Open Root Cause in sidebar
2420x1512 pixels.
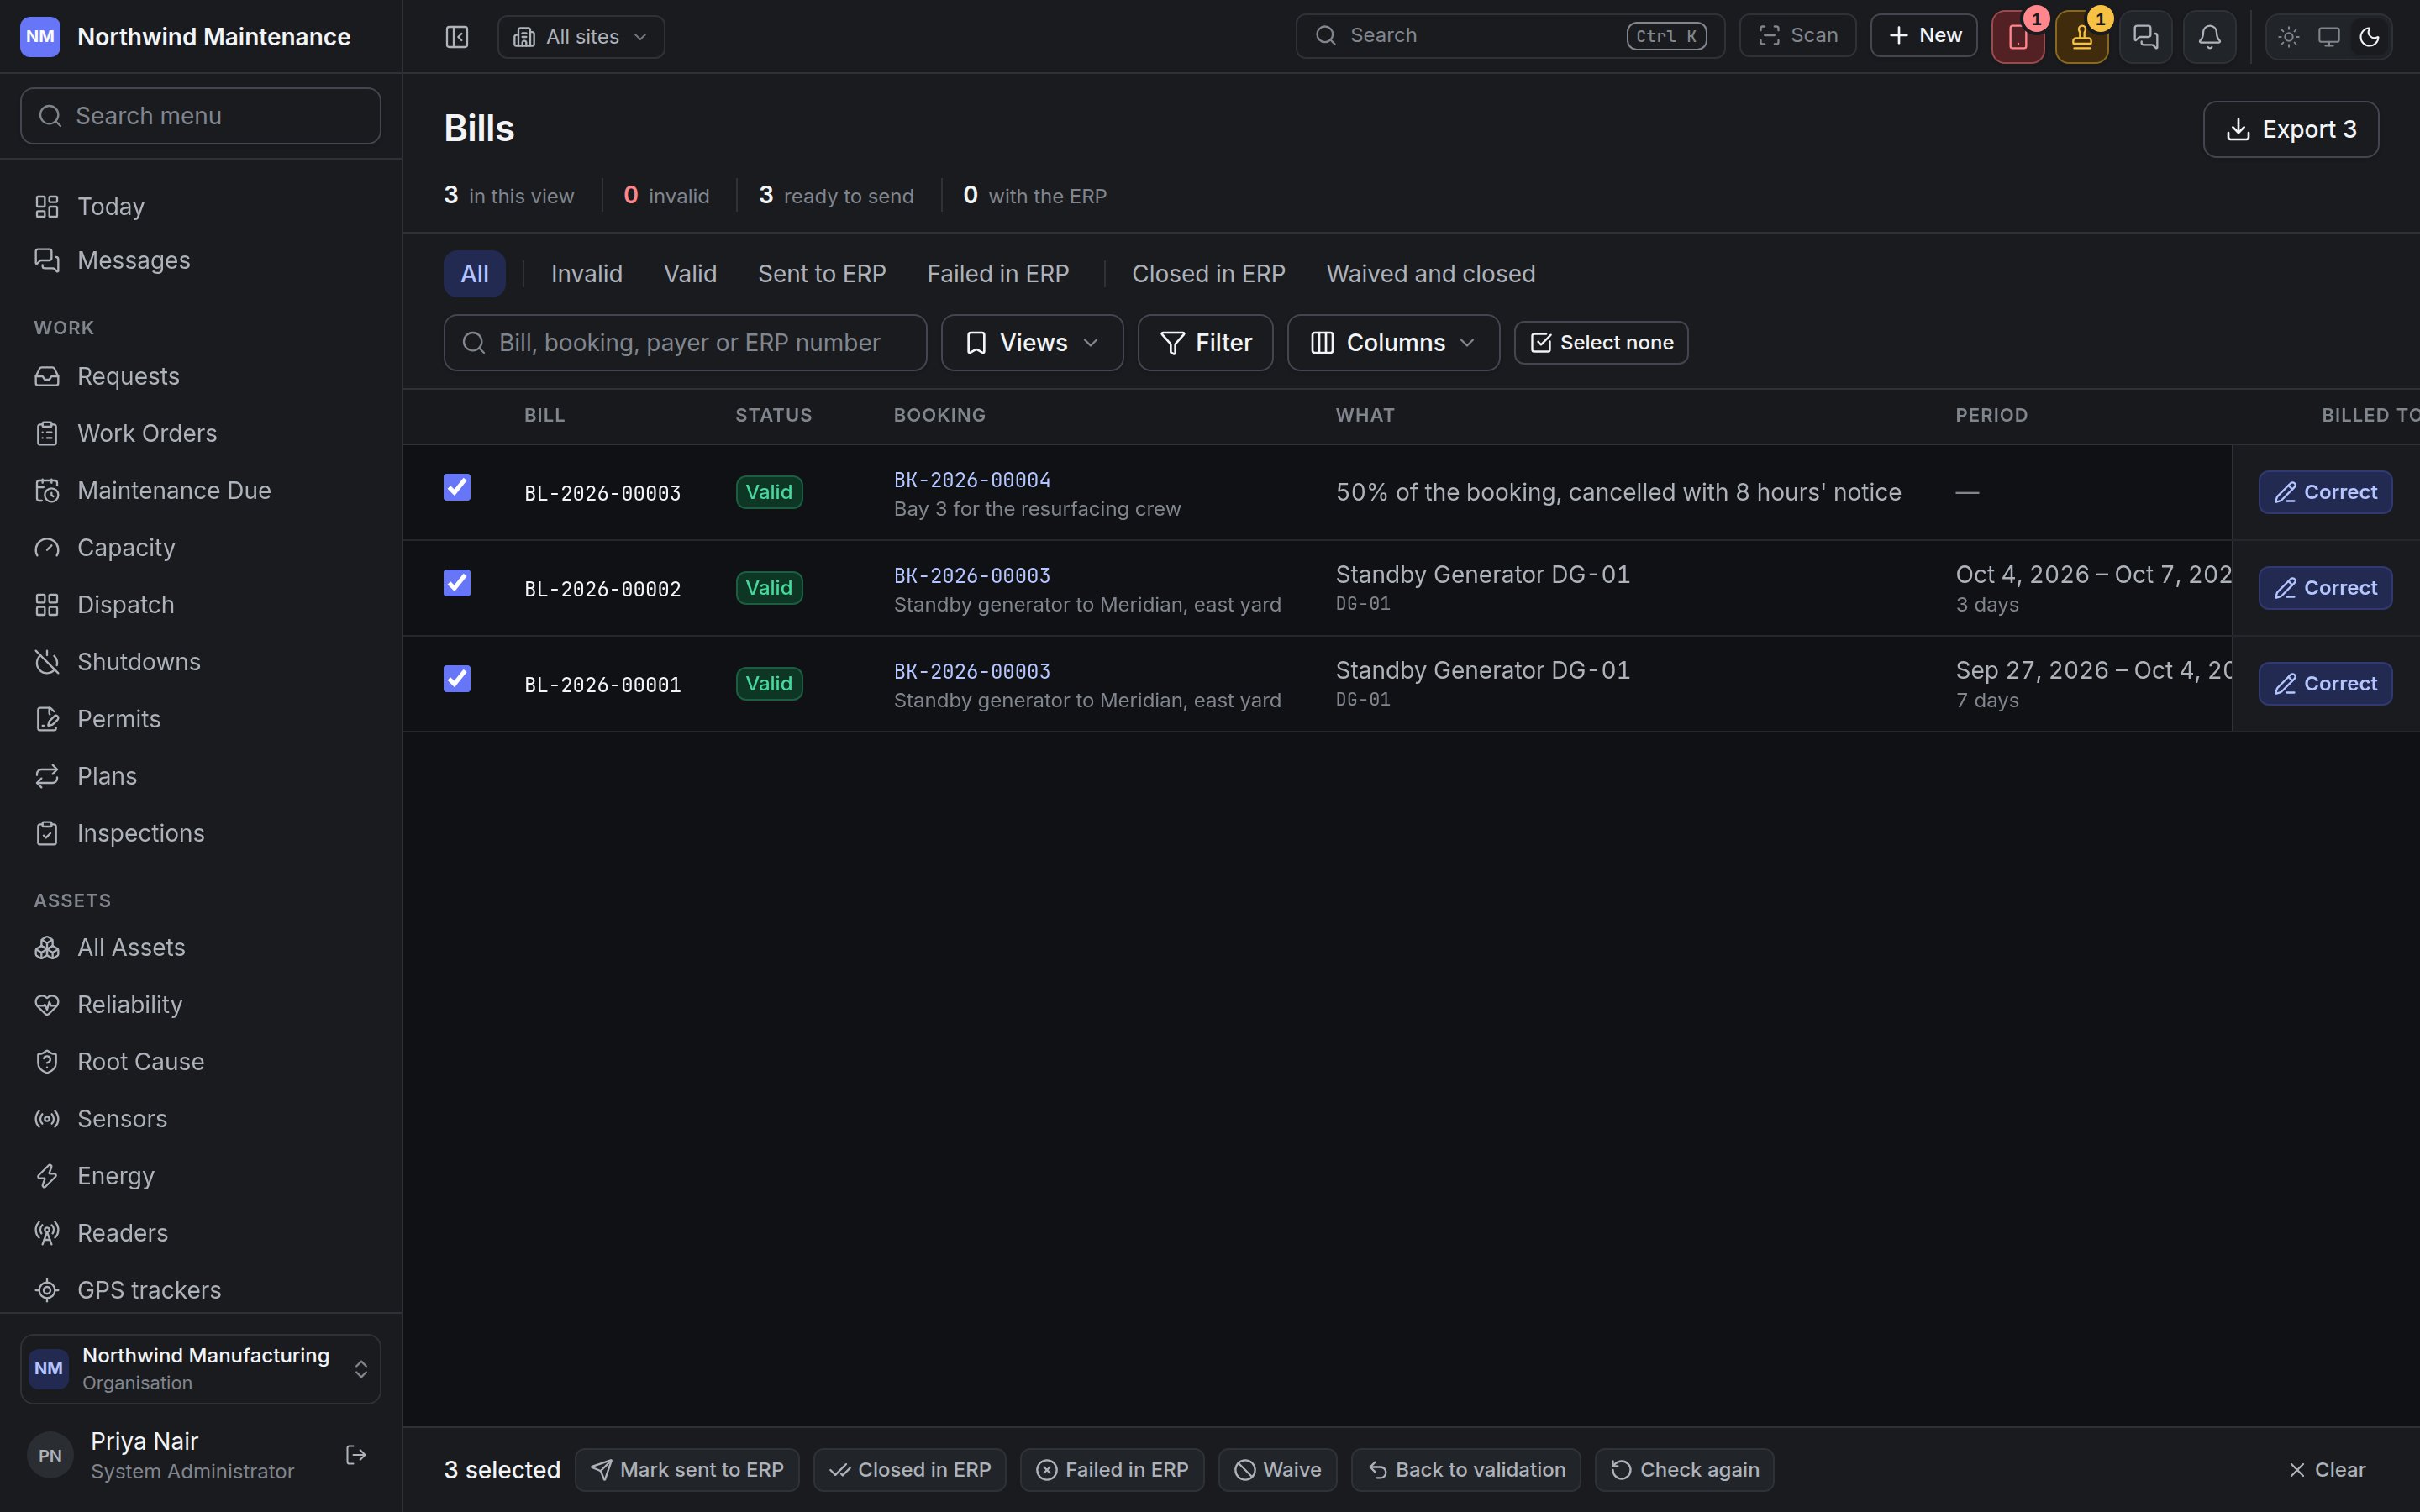pyautogui.click(x=201, y=1062)
